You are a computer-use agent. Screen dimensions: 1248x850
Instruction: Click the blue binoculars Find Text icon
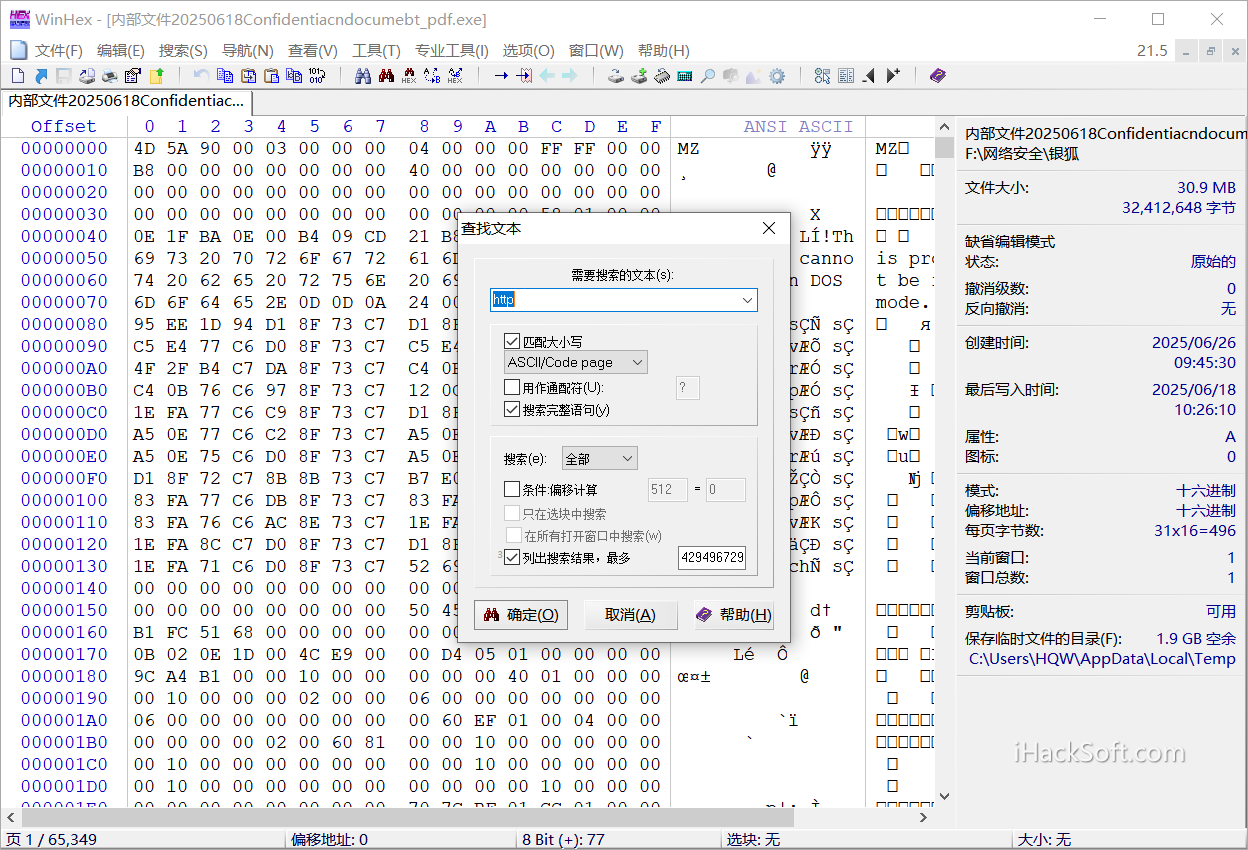coord(362,76)
